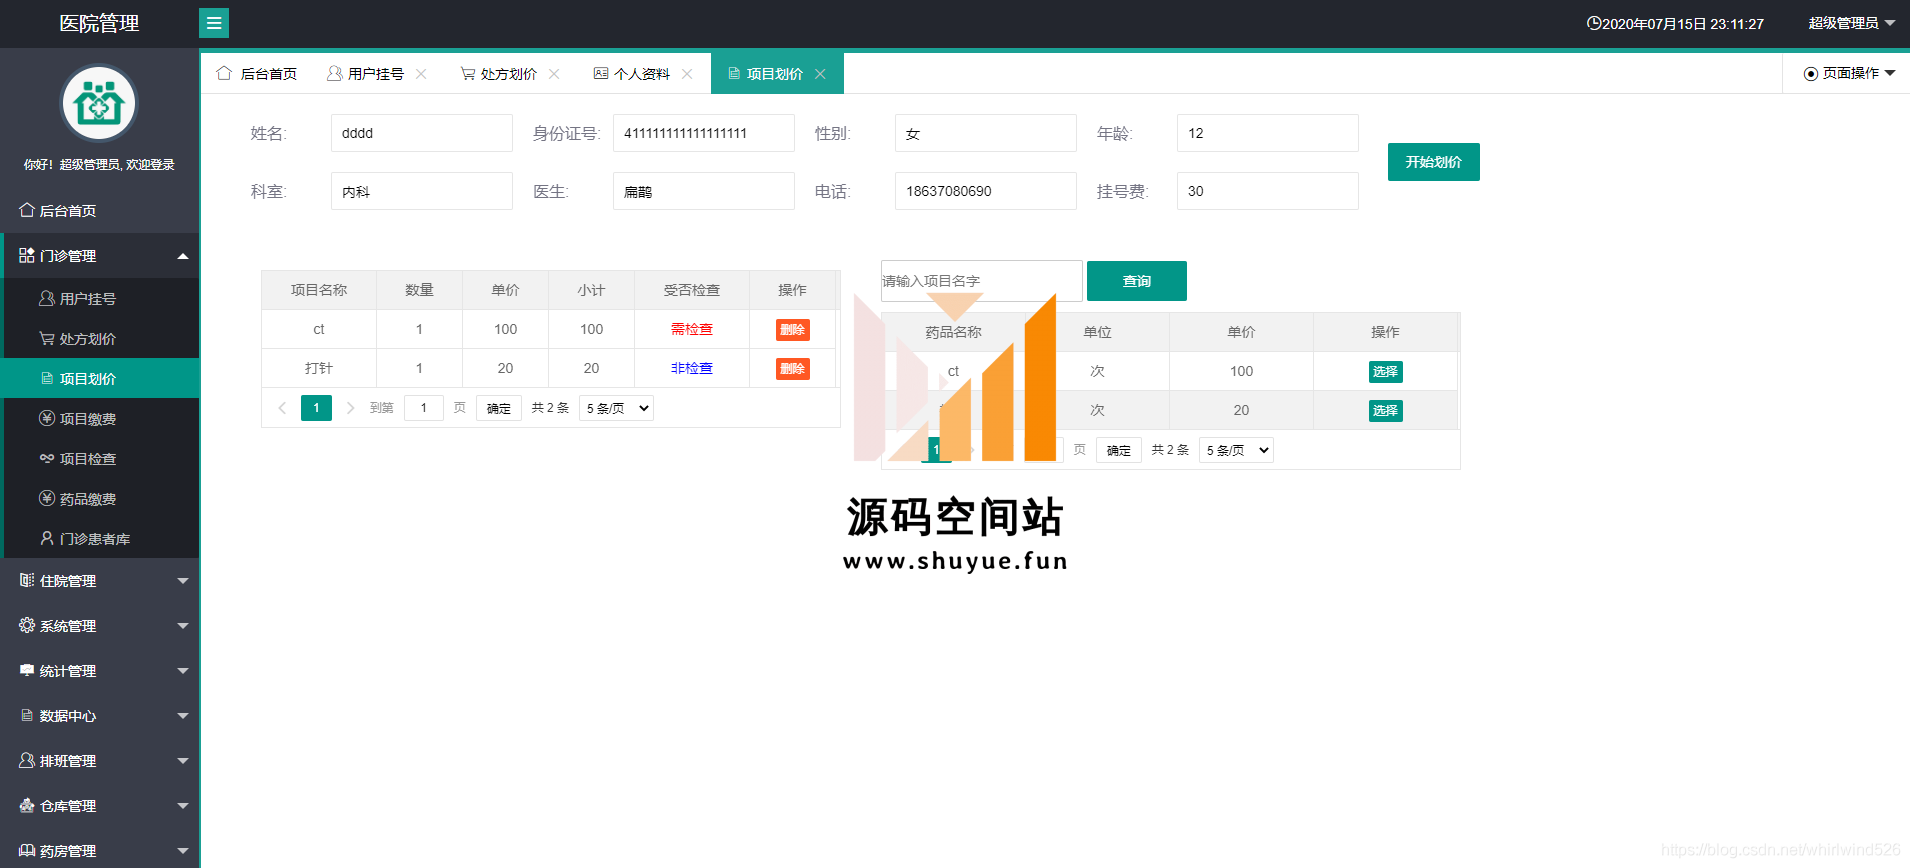Viewport: 1910px width, 868px height.
Task: Close the 个人资料 tab
Action: pyautogui.click(x=687, y=74)
